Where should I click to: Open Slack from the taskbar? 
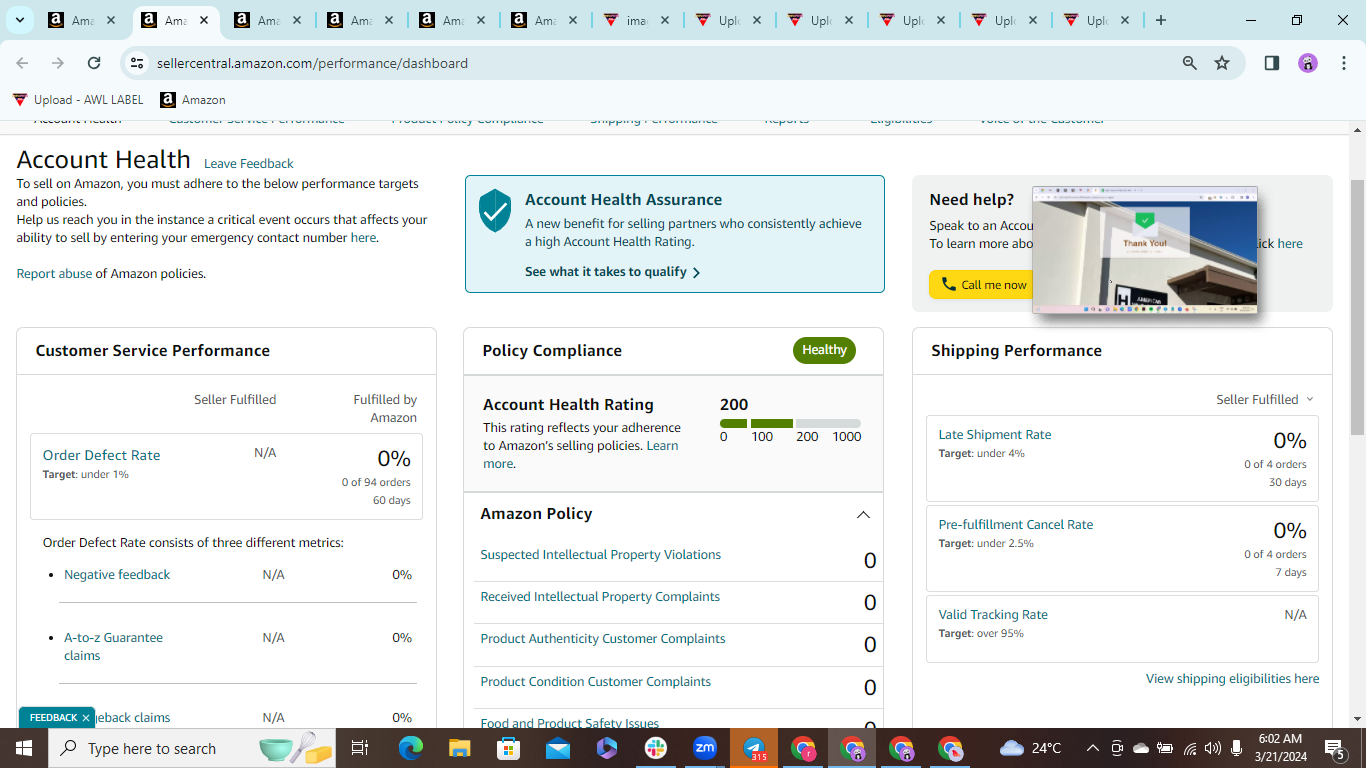pos(656,748)
